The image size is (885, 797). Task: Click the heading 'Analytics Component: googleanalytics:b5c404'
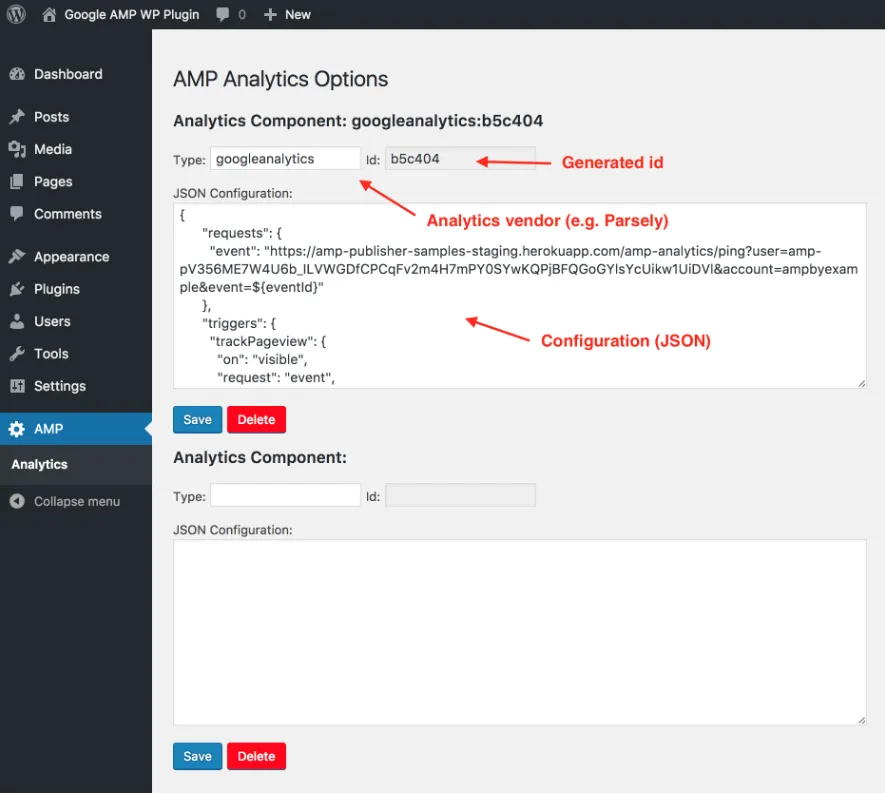[x=358, y=121]
